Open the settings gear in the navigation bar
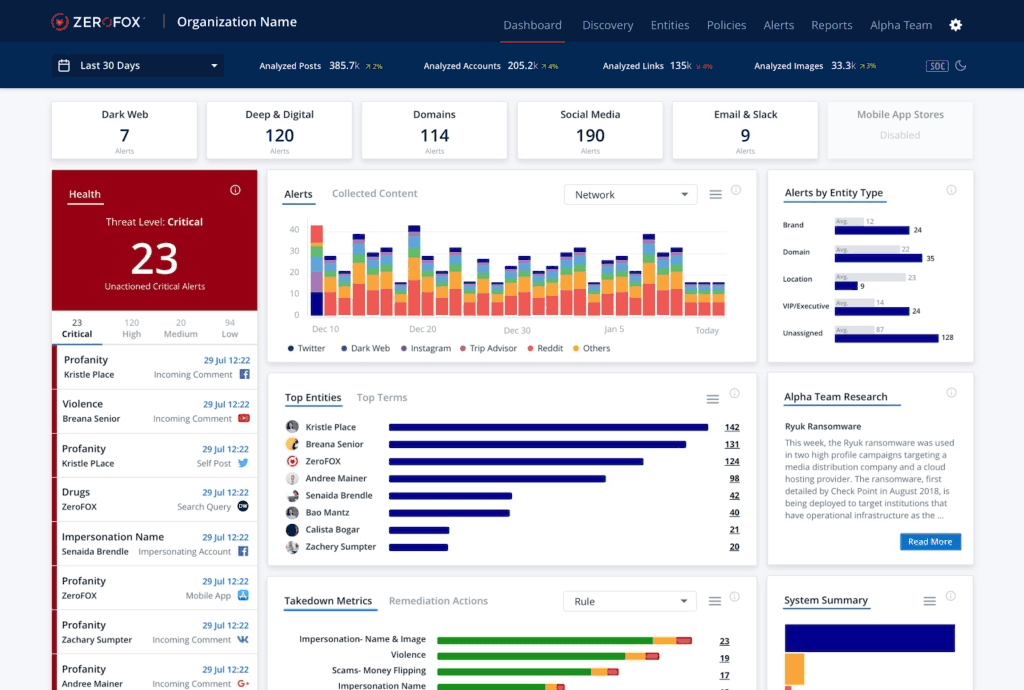The width and height of the screenshot is (1024, 690). (955, 24)
